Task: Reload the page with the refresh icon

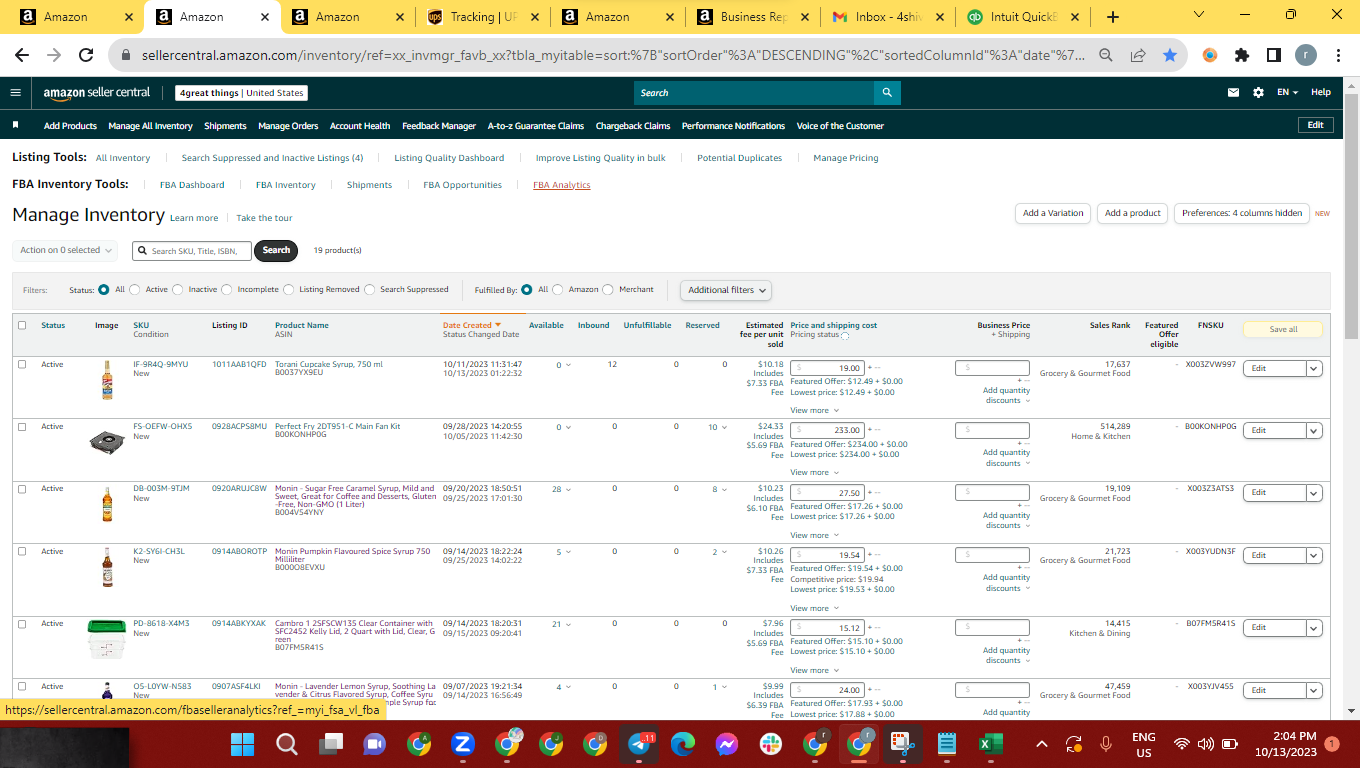Action: [x=86, y=56]
